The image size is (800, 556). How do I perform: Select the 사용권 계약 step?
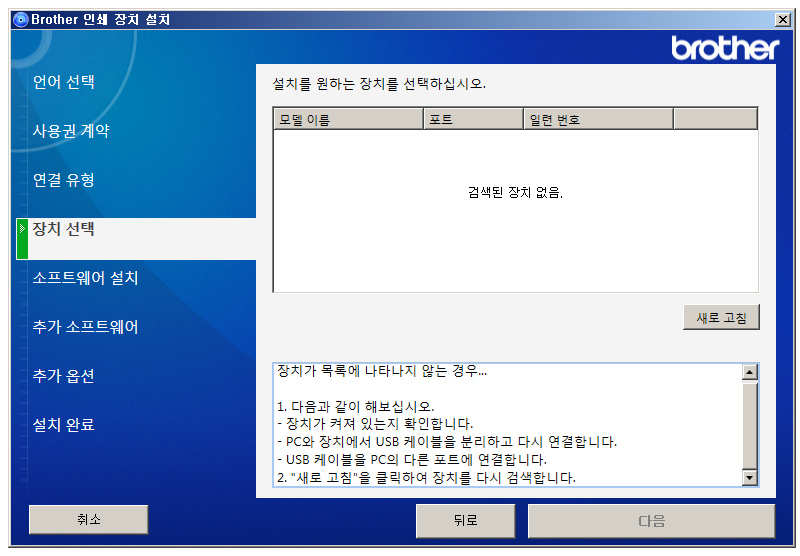(x=71, y=131)
